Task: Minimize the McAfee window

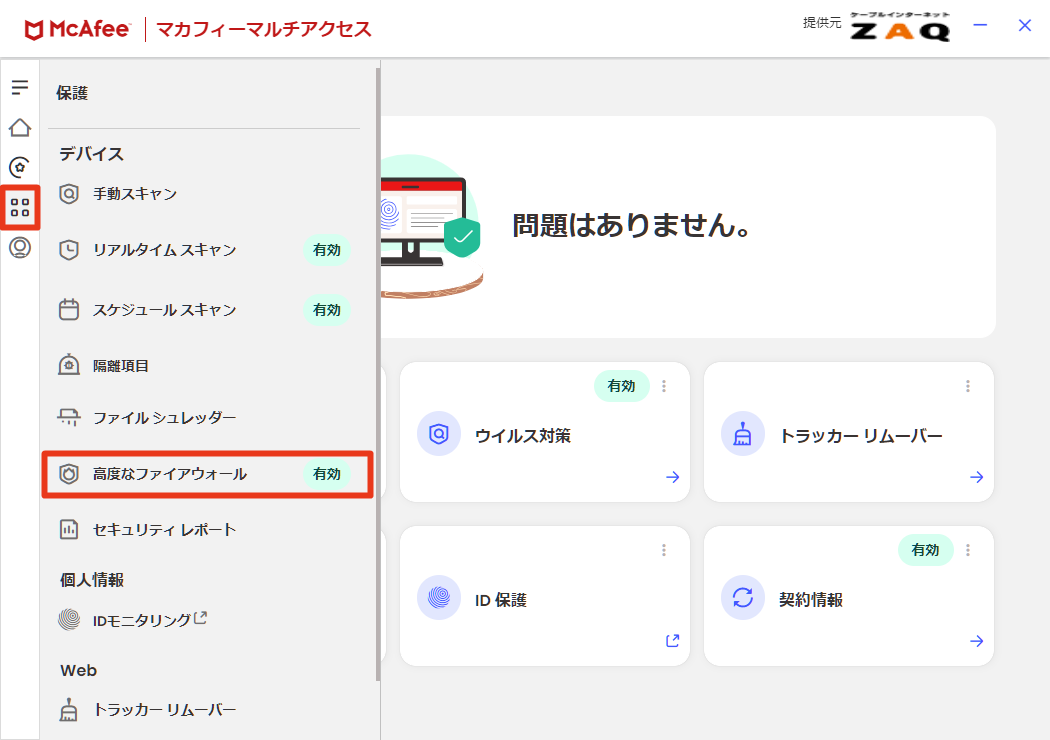Action: [x=980, y=25]
